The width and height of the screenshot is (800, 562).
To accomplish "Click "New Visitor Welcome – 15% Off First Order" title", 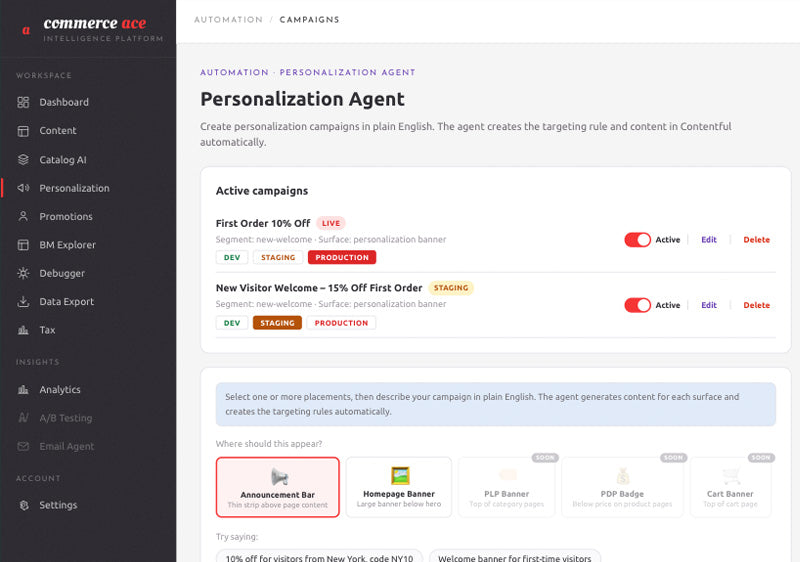I will [x=319, y=288].
